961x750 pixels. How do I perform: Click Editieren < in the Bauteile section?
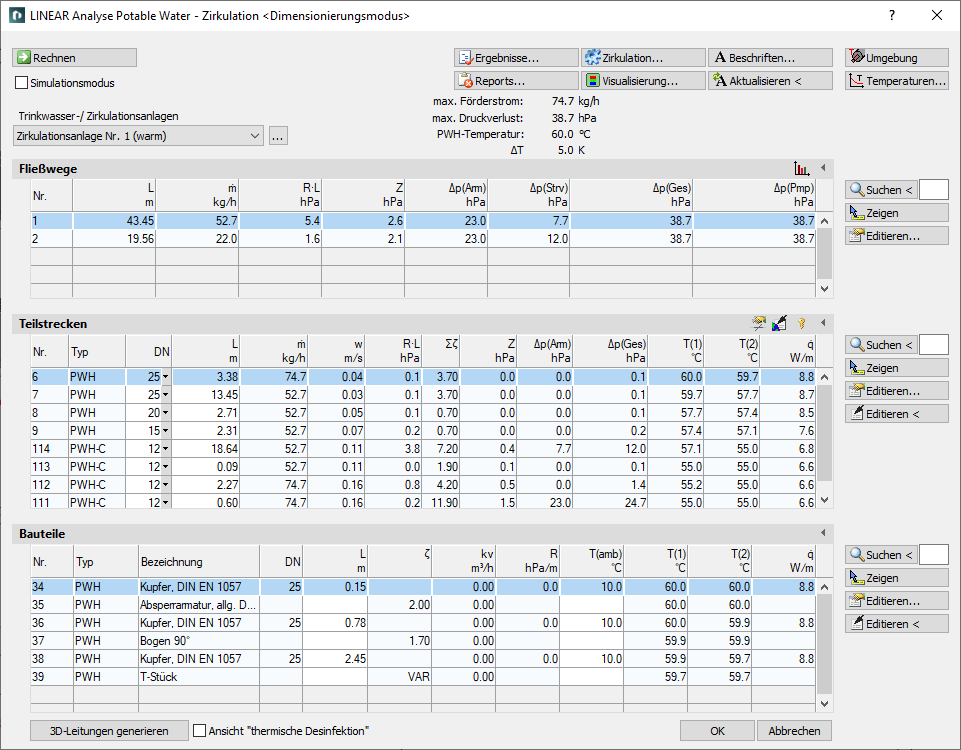897,623
